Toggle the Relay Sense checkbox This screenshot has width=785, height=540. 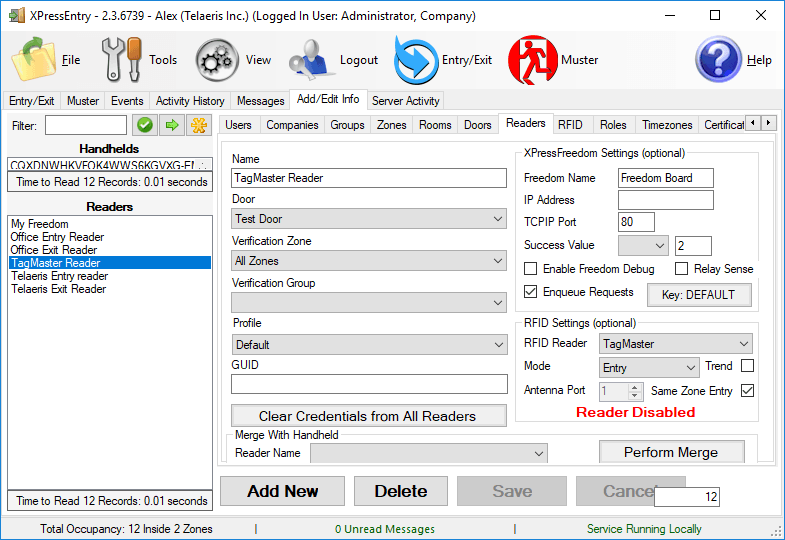681,269
